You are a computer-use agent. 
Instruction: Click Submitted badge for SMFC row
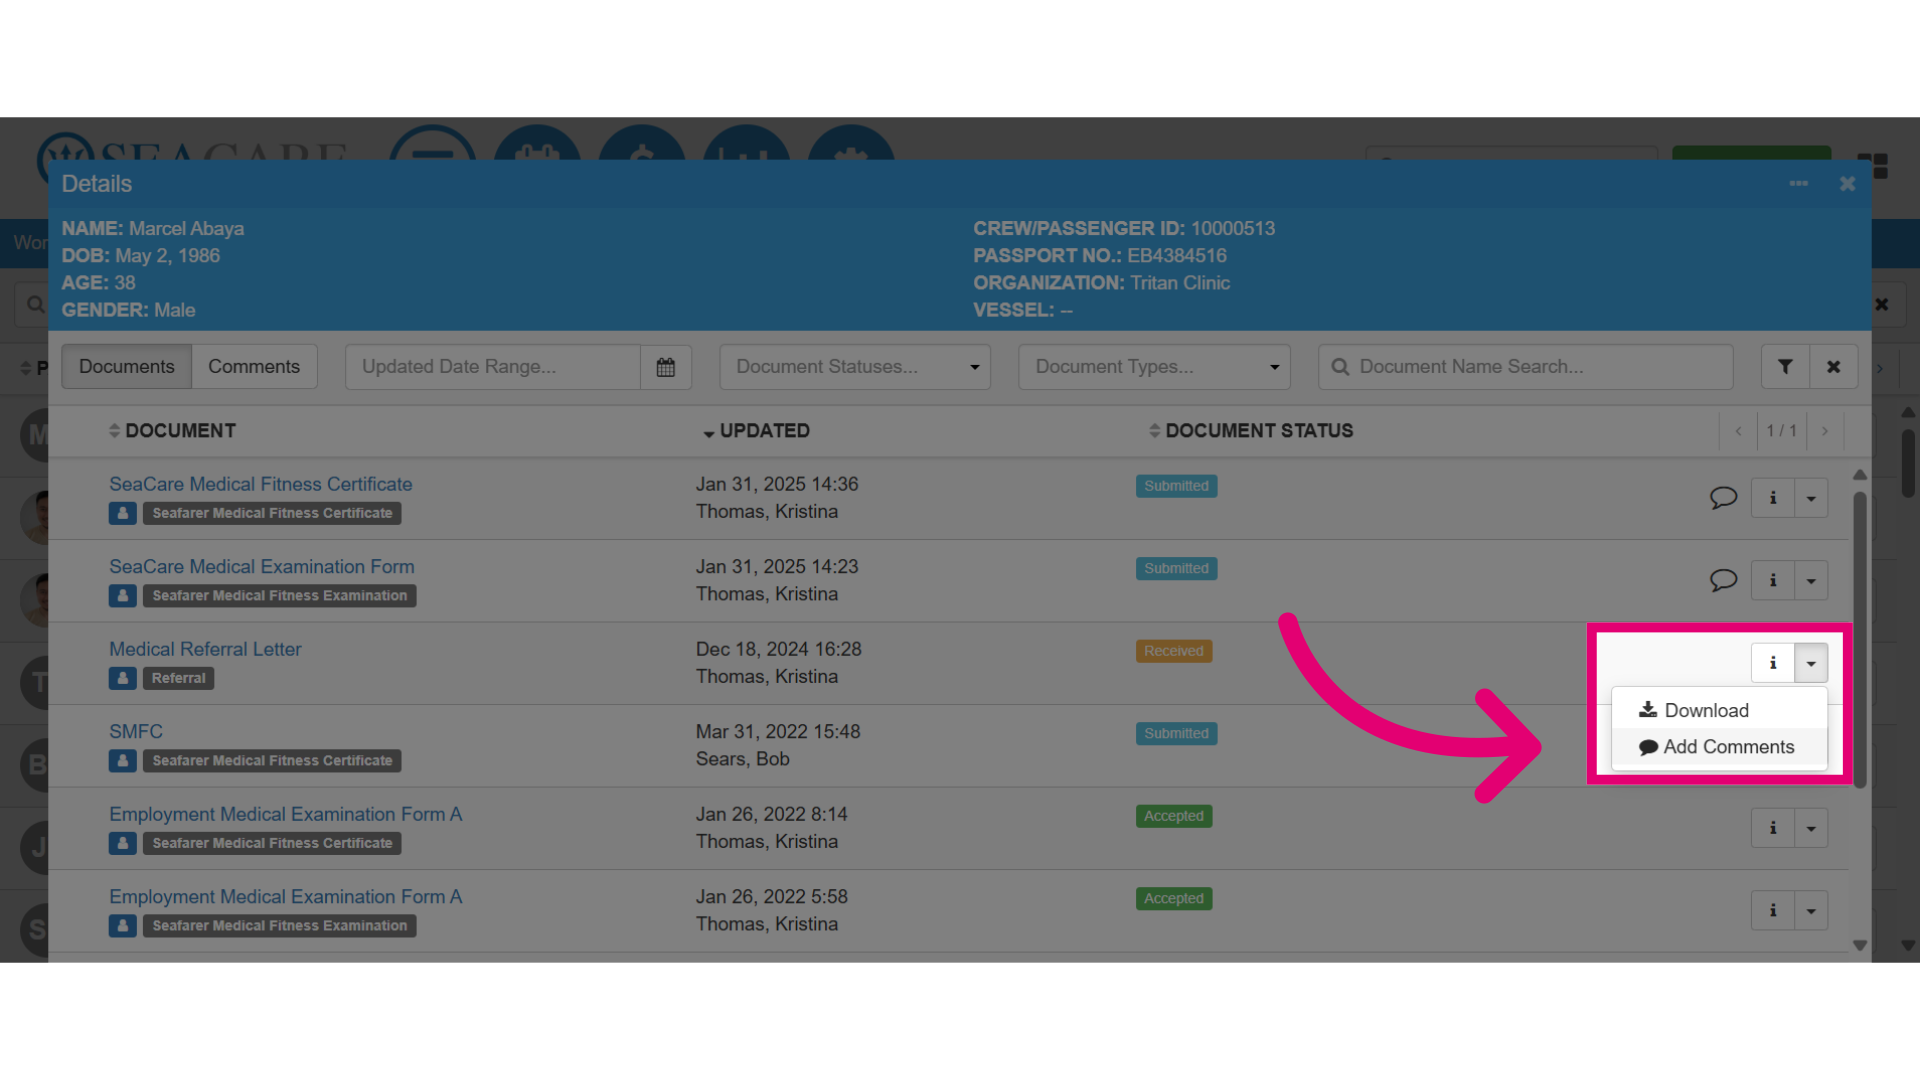tap(1176, 734)
